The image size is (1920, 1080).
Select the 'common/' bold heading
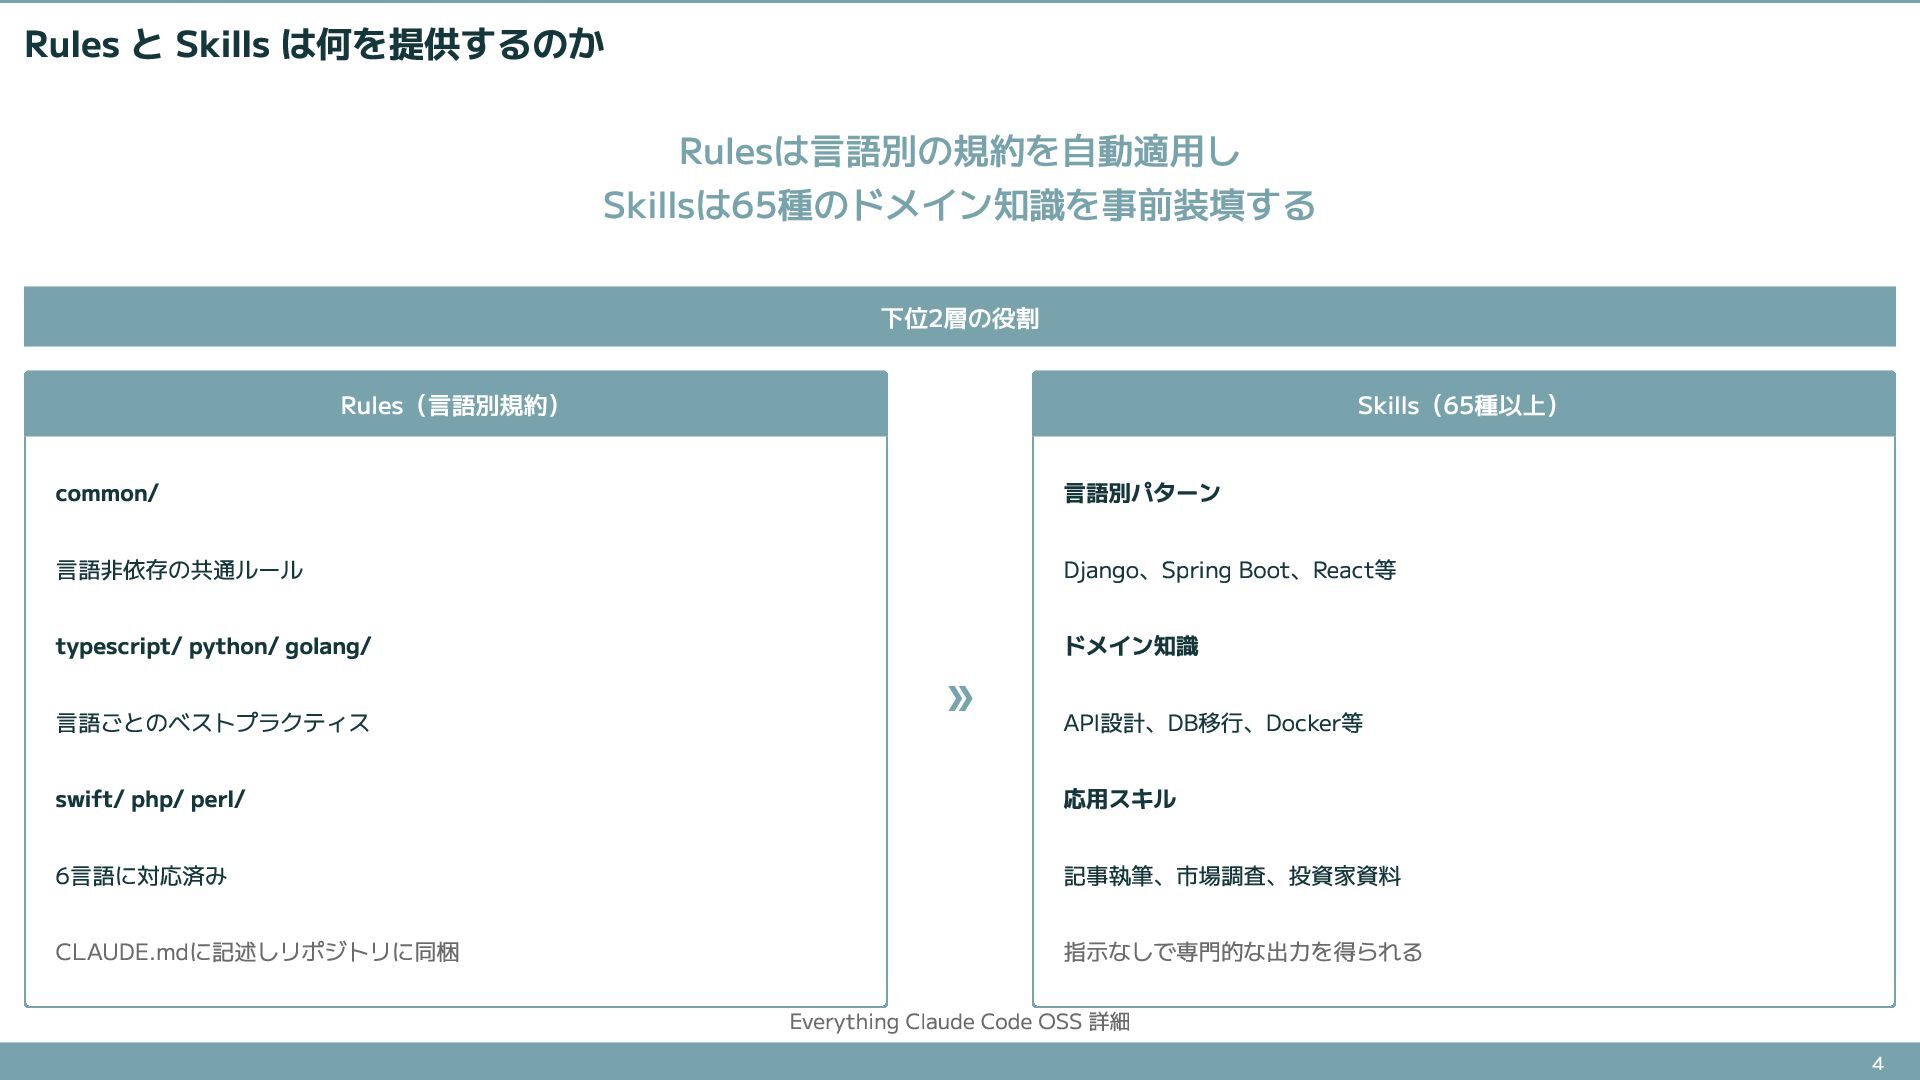pyautogui.click(x=107, y=493)
